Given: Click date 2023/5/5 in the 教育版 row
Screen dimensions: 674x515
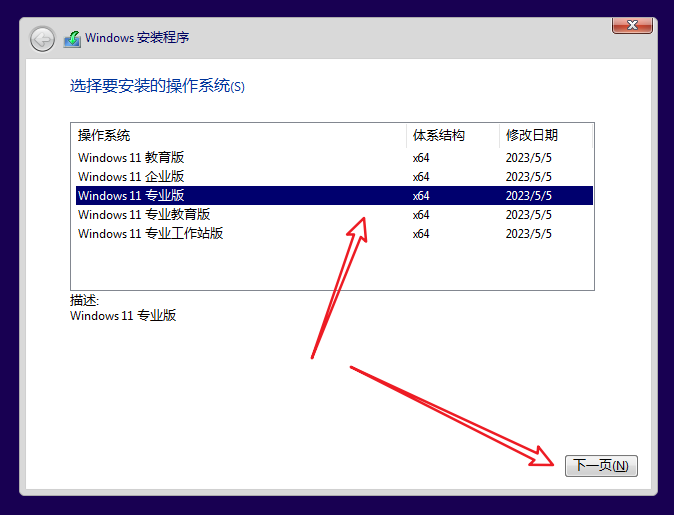Looking at the screenshot, I should pyautogui.click(x=528, y=158).
